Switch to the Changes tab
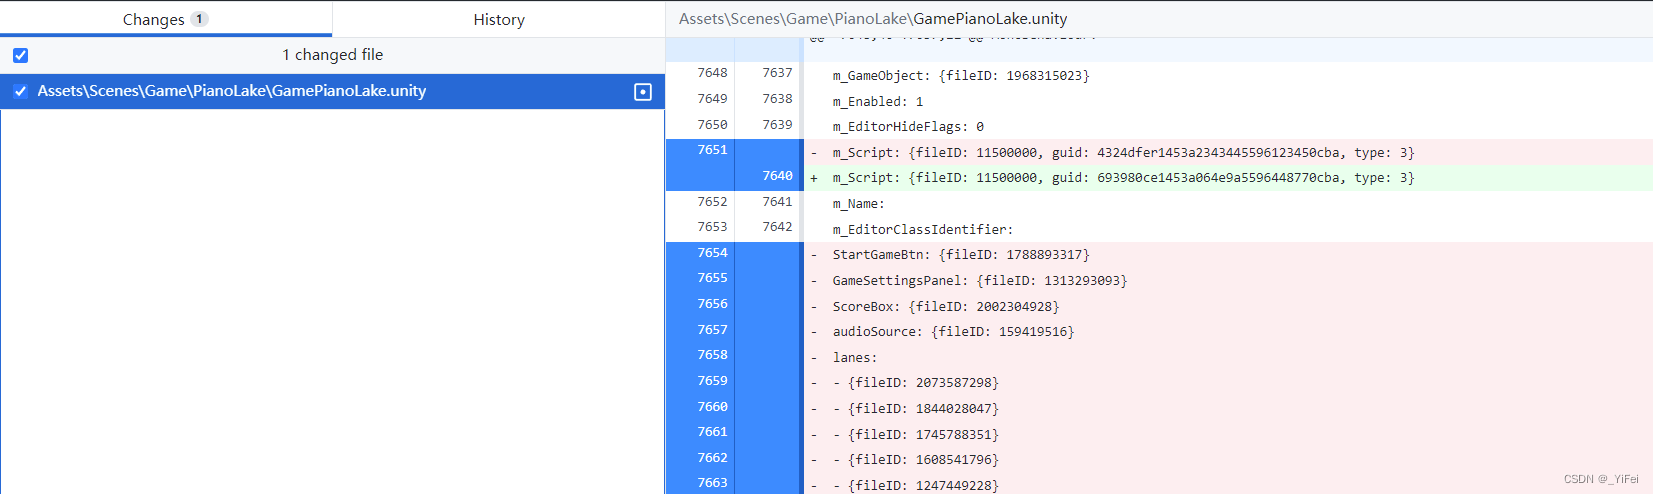The height and width of the screenshot is (494, 1653). pyautogui.click(x=166, y=19)
